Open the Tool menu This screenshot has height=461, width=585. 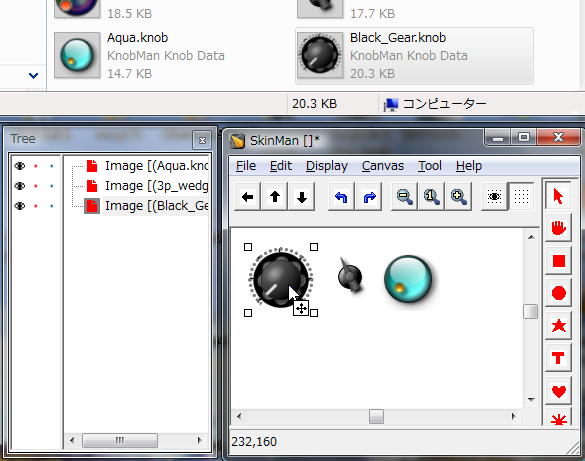[x=430, y=166]
